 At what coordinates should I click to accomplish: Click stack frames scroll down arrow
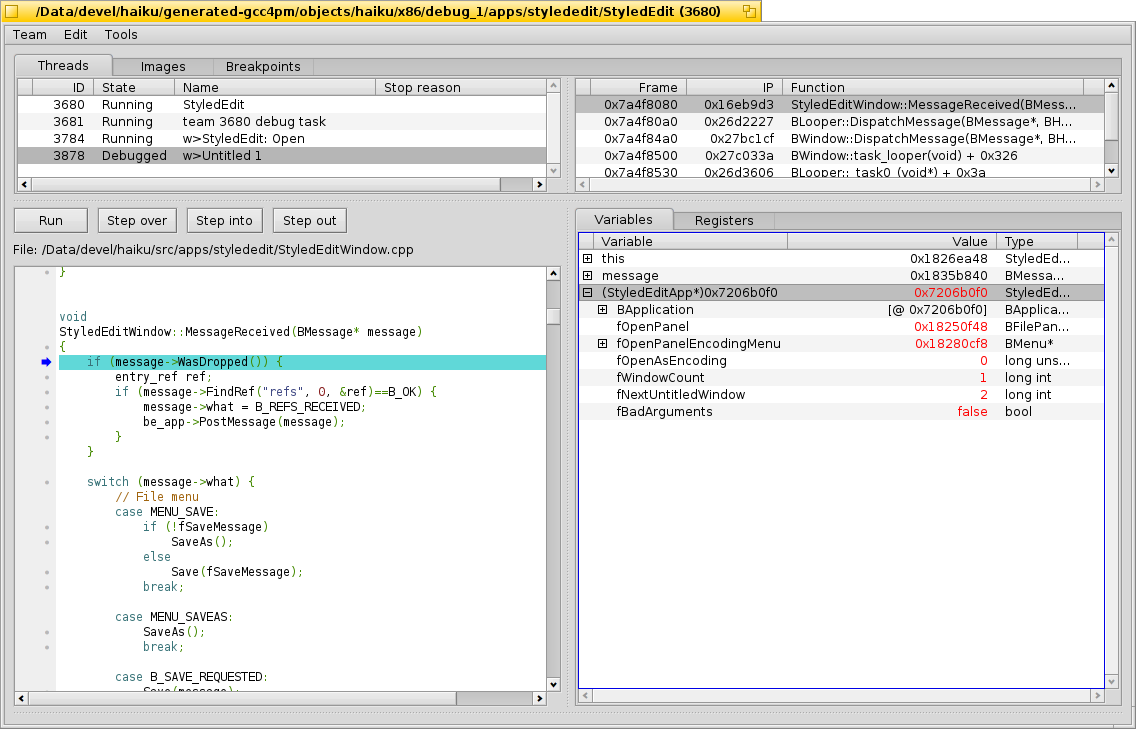coord(1111,171)
